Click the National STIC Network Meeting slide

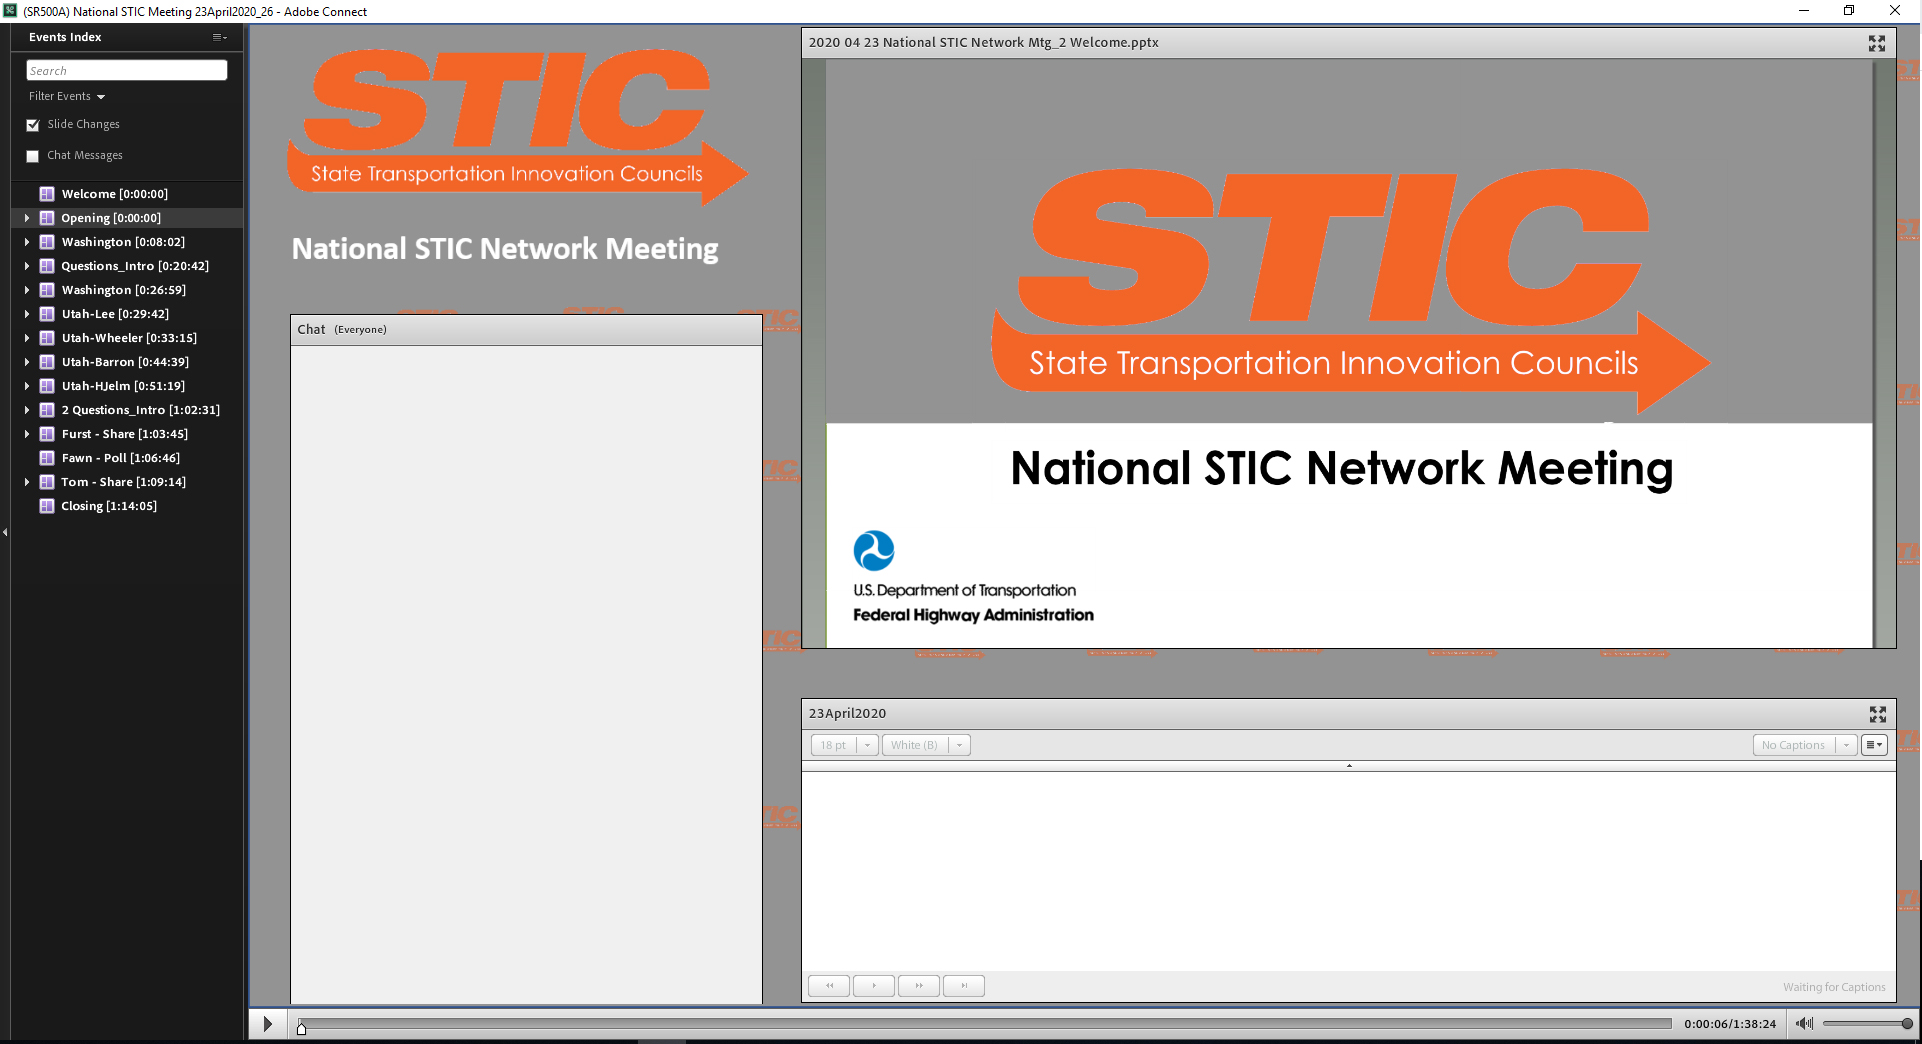click(x=1349, y=354)
